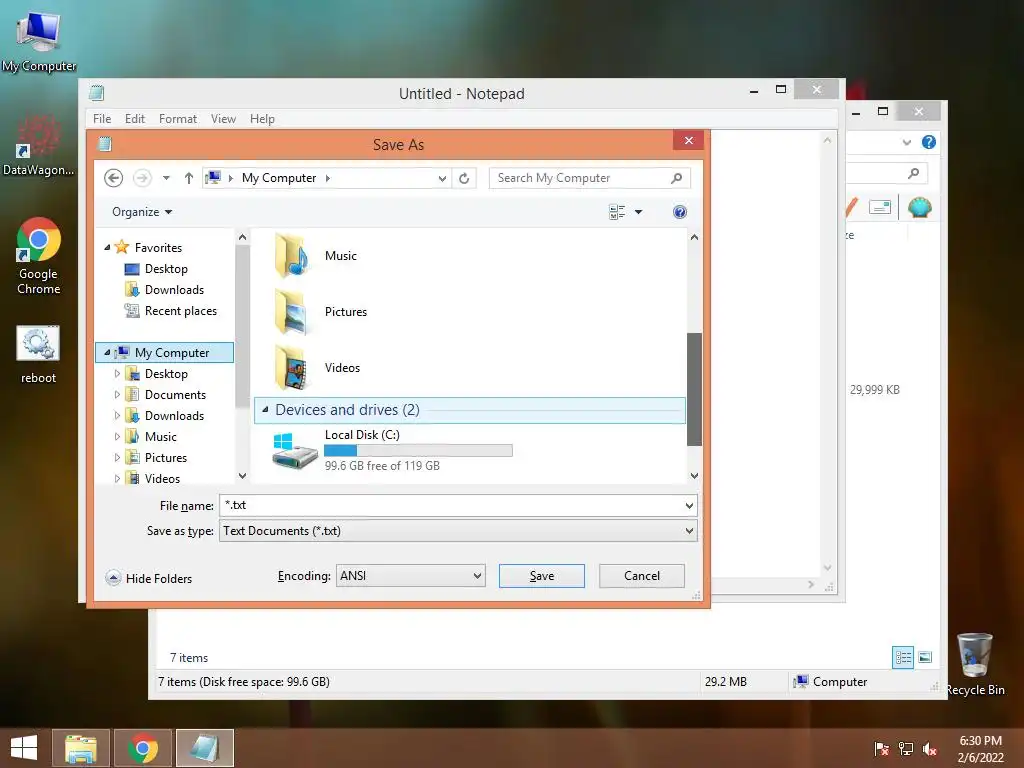
Task: Click the Save button
Action: pos(541,576)
